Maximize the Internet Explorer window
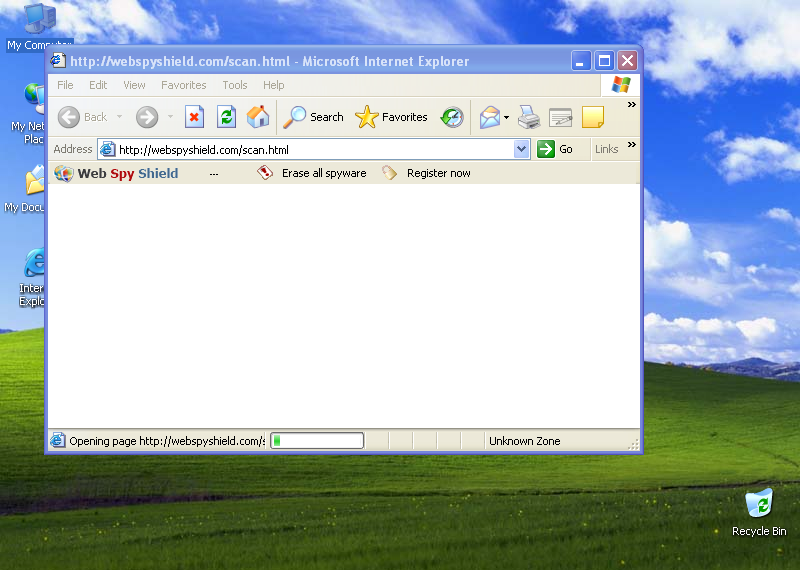The image size is (800, 570). click(x=604, y=61)
